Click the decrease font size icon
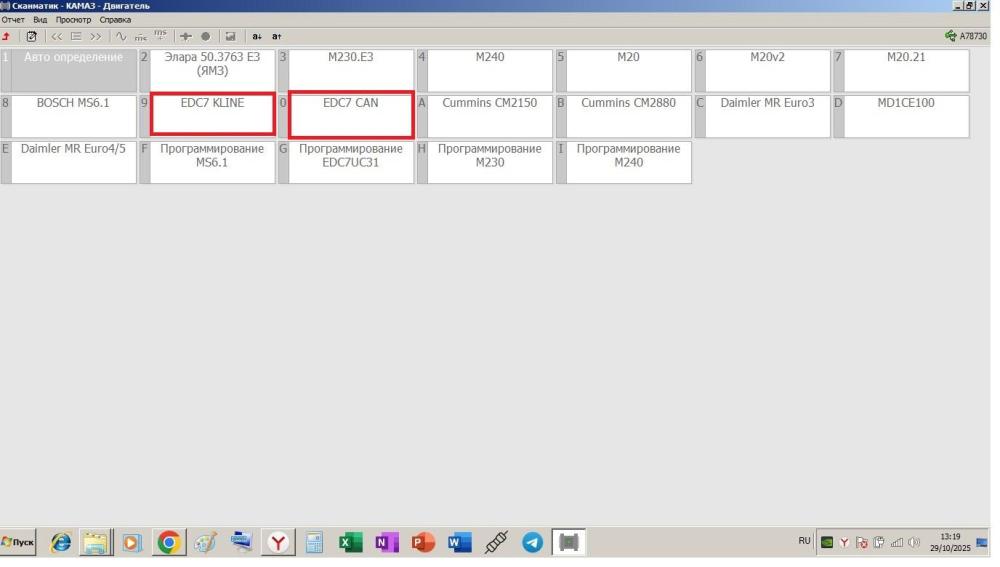 [256, 36]
